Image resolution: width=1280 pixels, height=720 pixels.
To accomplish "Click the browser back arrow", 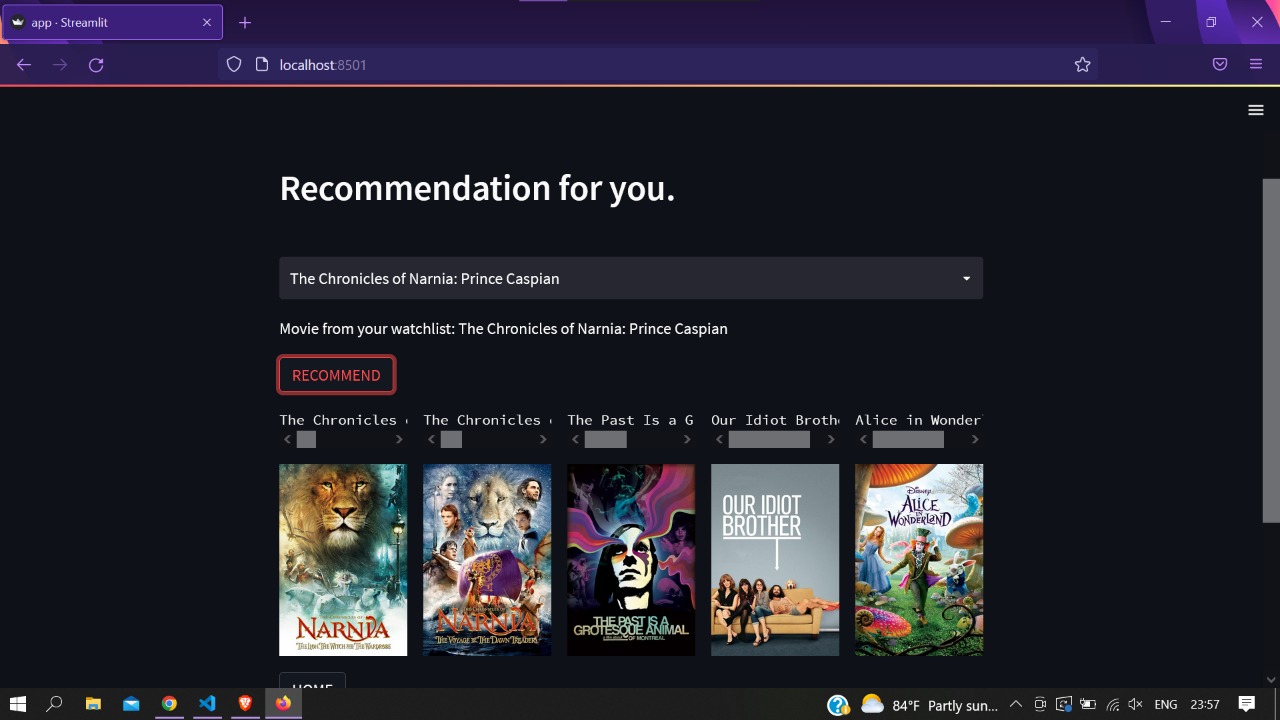I will (x=24, y=65).
